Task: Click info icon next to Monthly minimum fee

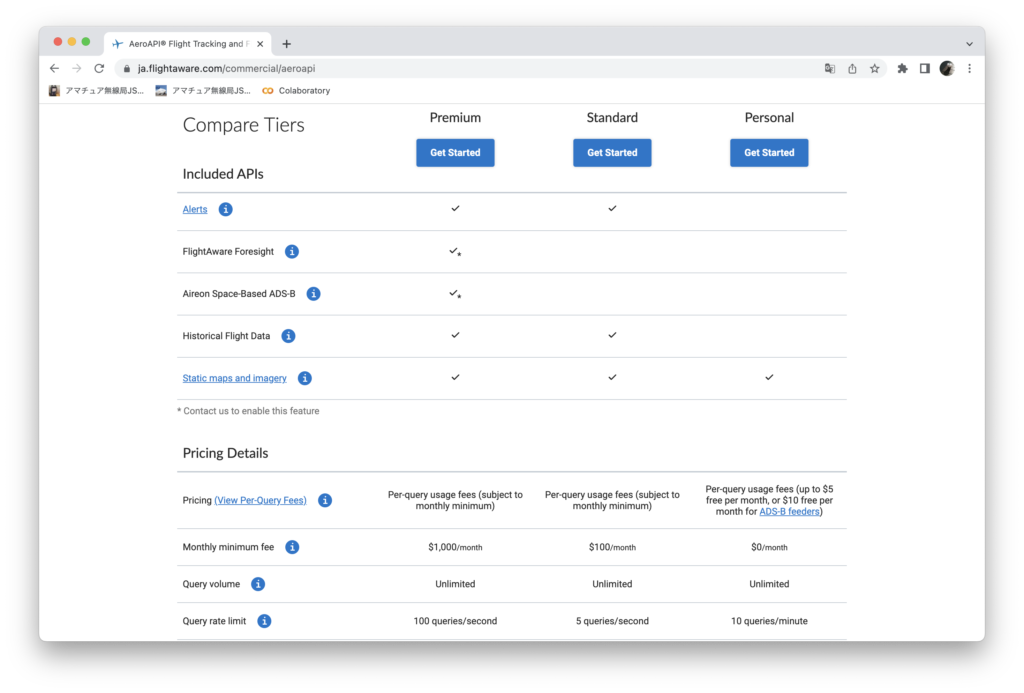Action: (292, 547)
